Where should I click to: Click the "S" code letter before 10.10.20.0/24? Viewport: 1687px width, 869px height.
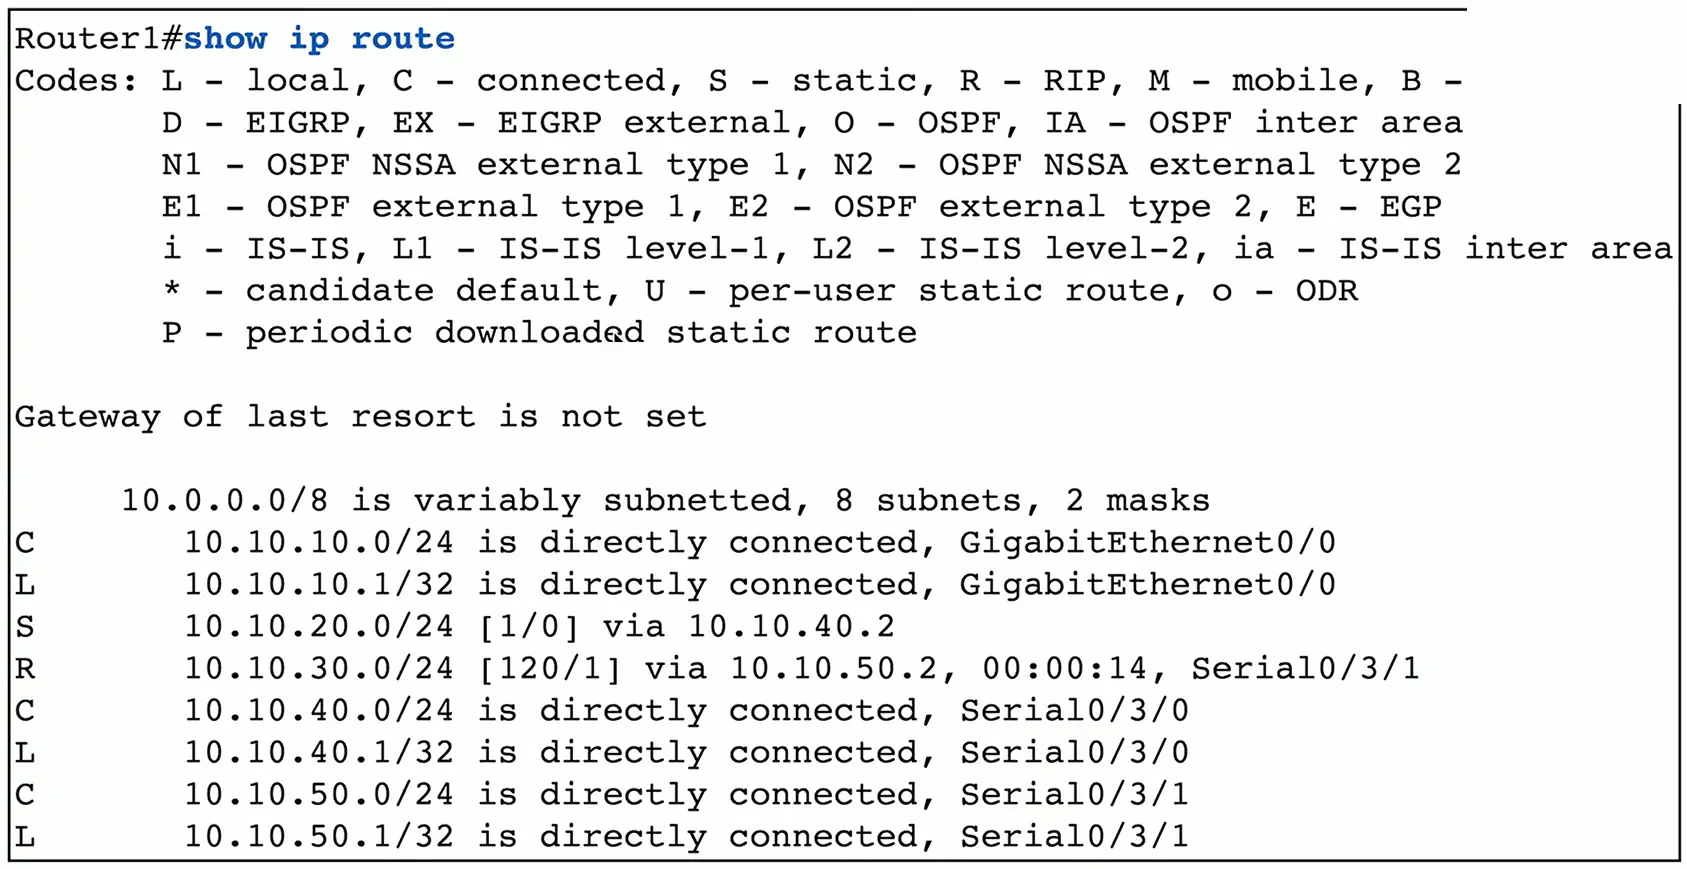[25, 626]
